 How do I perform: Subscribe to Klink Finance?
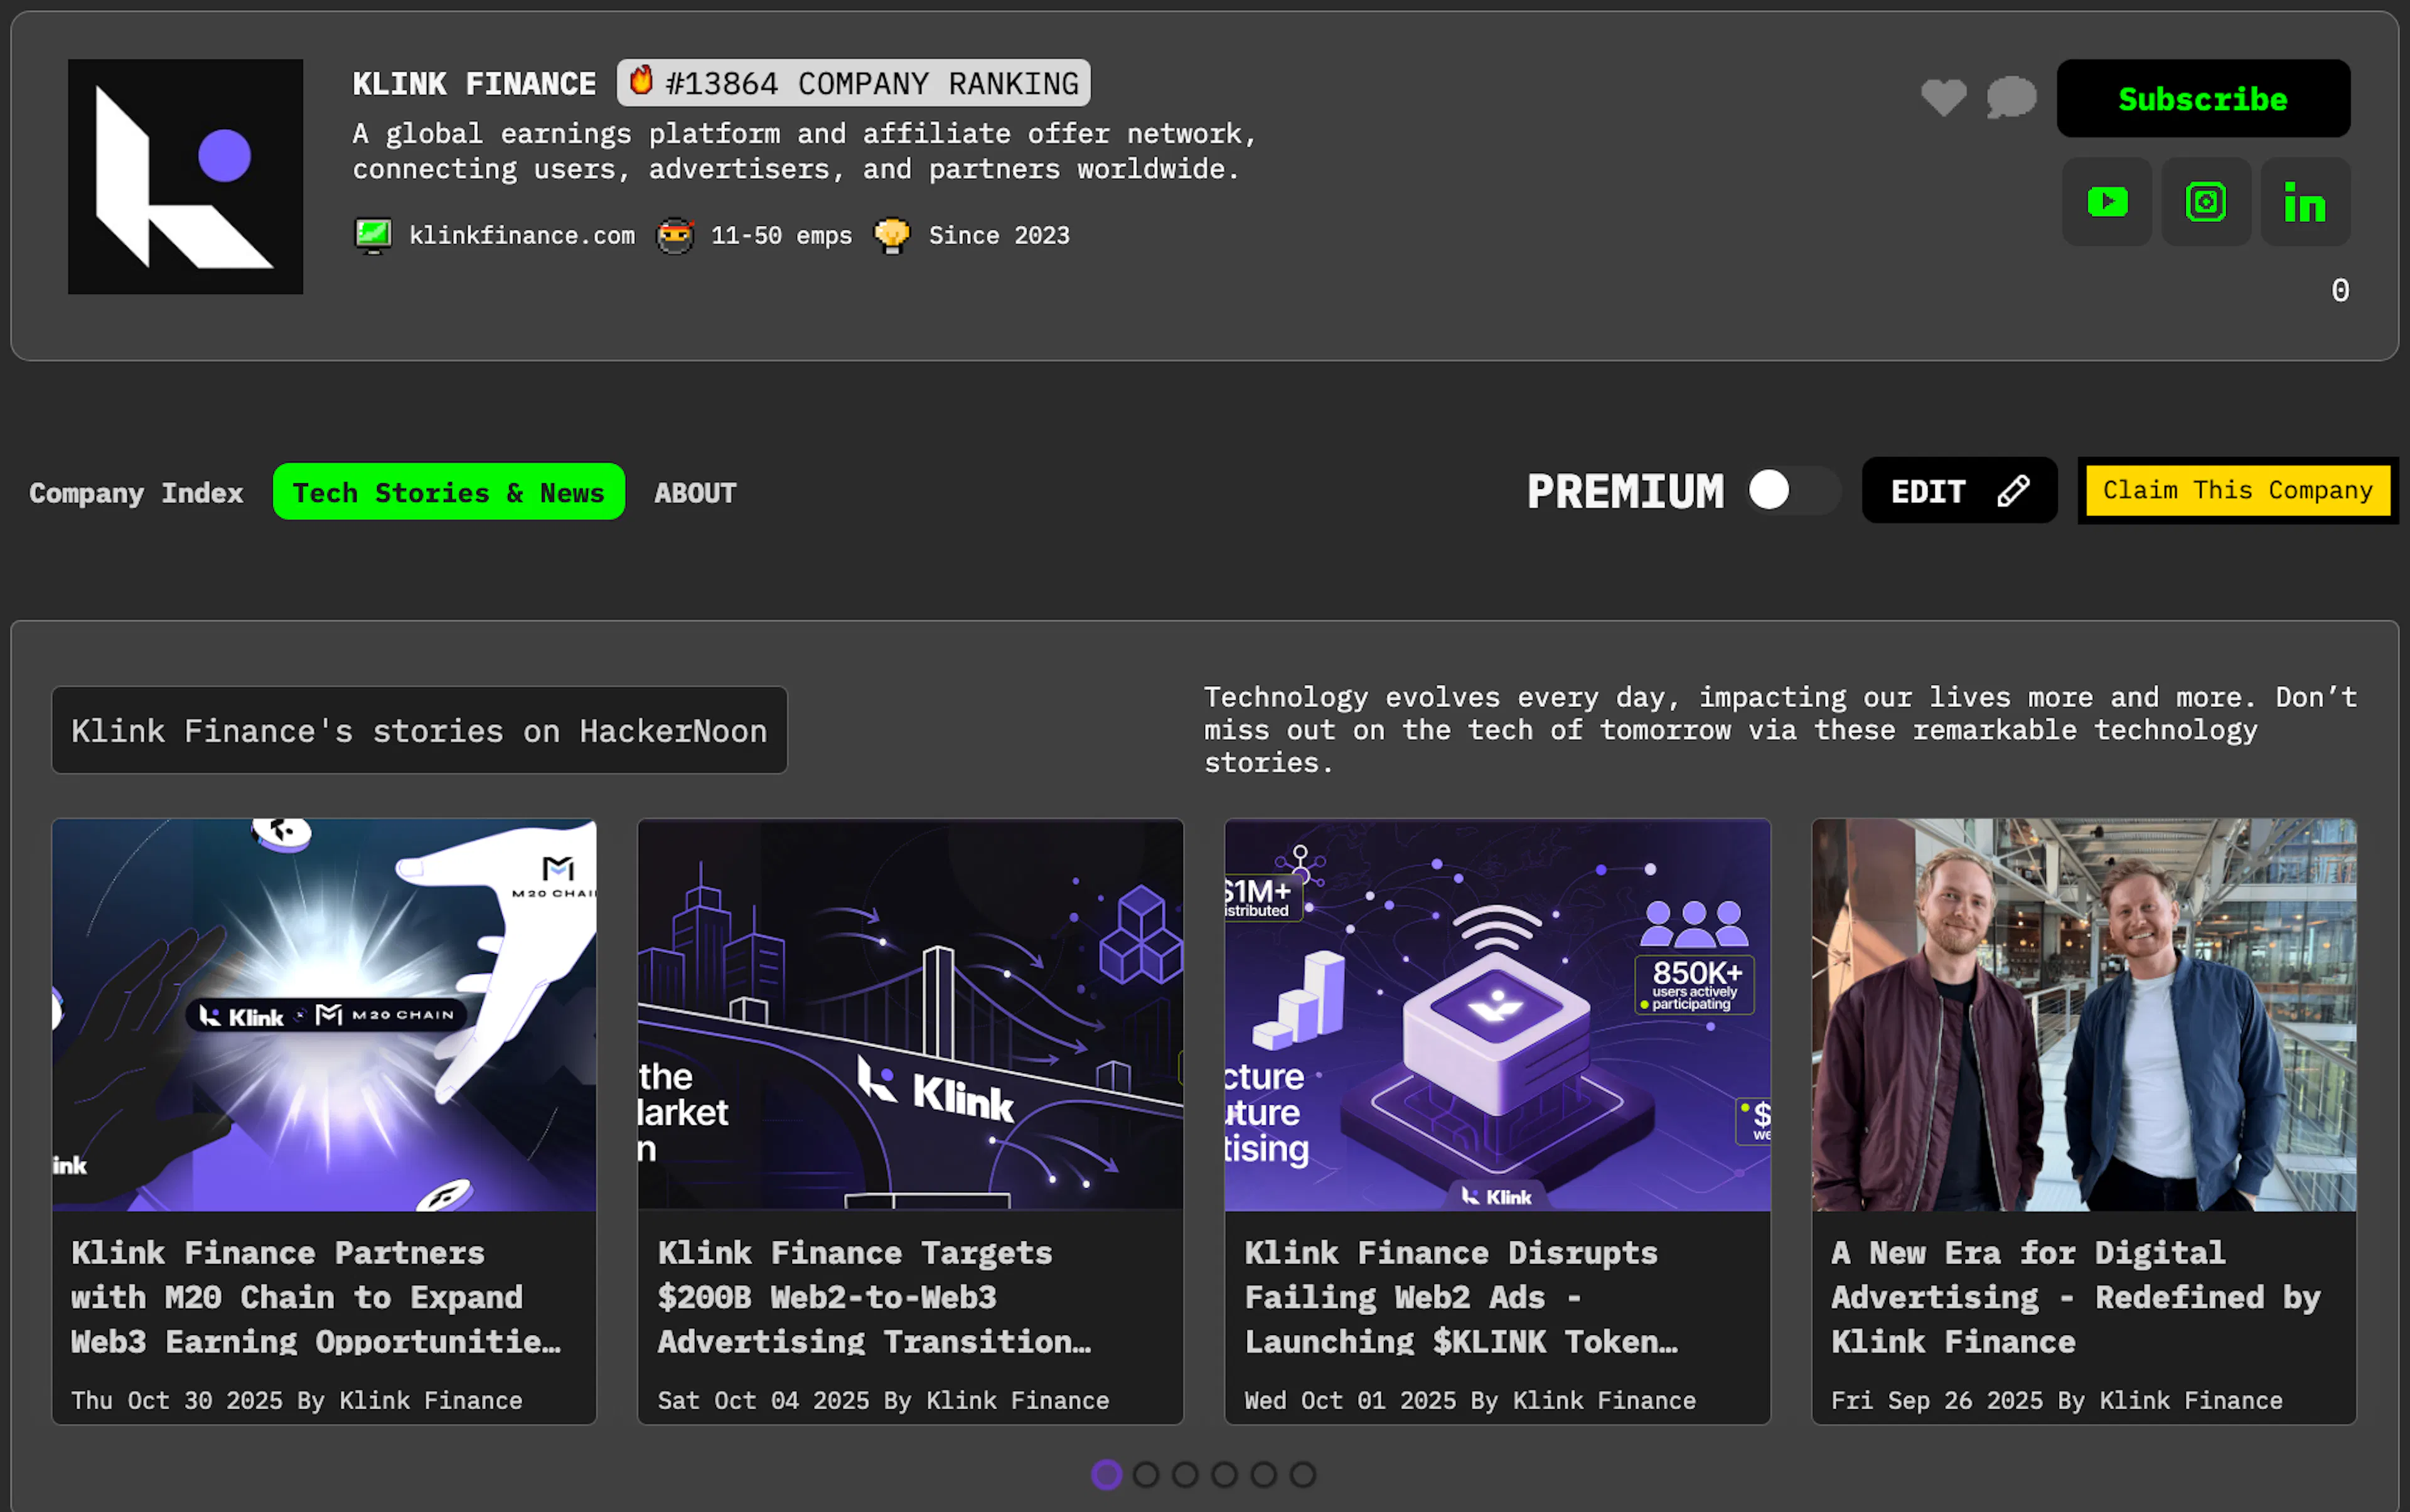[x=2203, y=98]
